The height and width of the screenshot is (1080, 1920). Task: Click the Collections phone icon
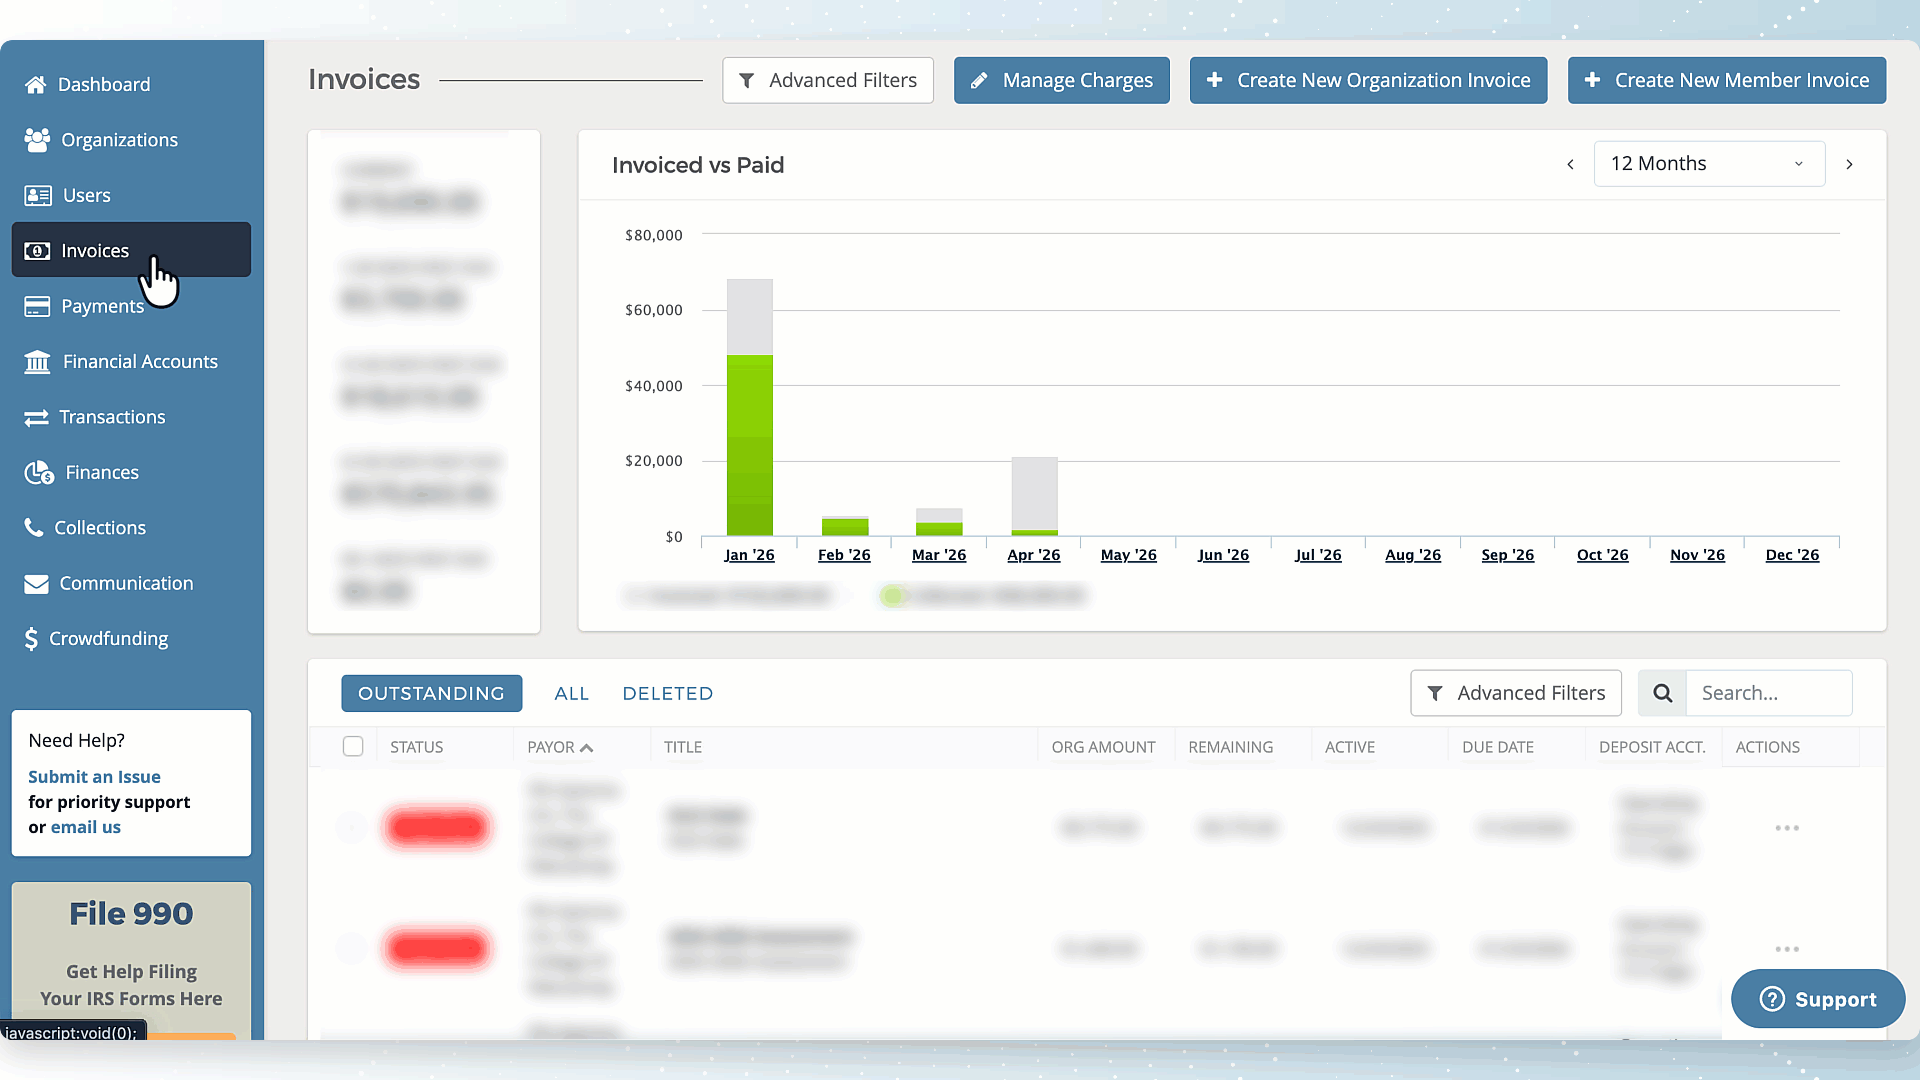[x=34, y=527]
